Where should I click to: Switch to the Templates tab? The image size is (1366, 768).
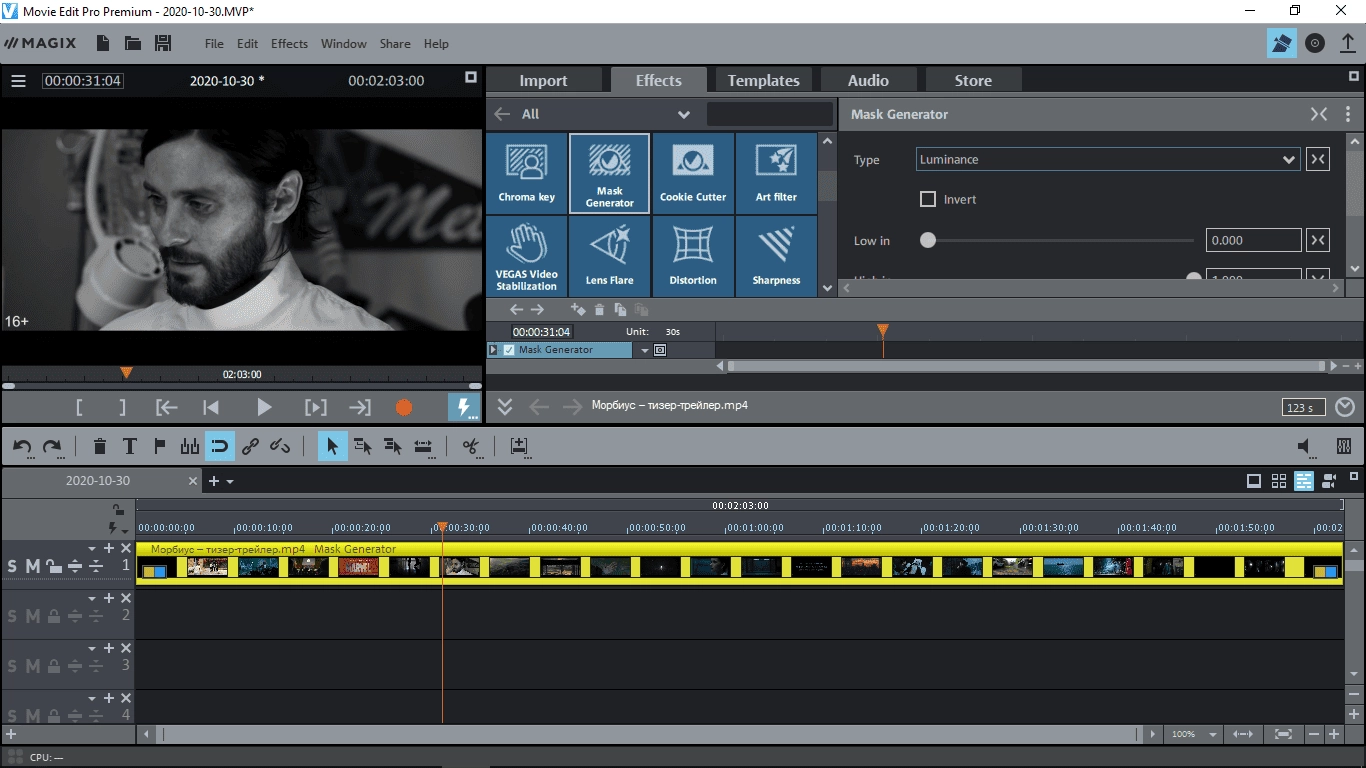(763, 80)
